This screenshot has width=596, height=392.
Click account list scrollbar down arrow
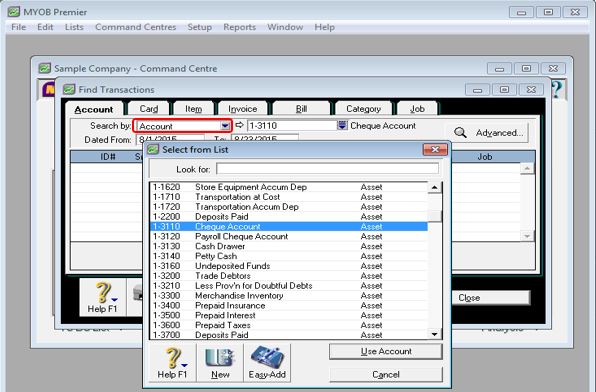434,334
